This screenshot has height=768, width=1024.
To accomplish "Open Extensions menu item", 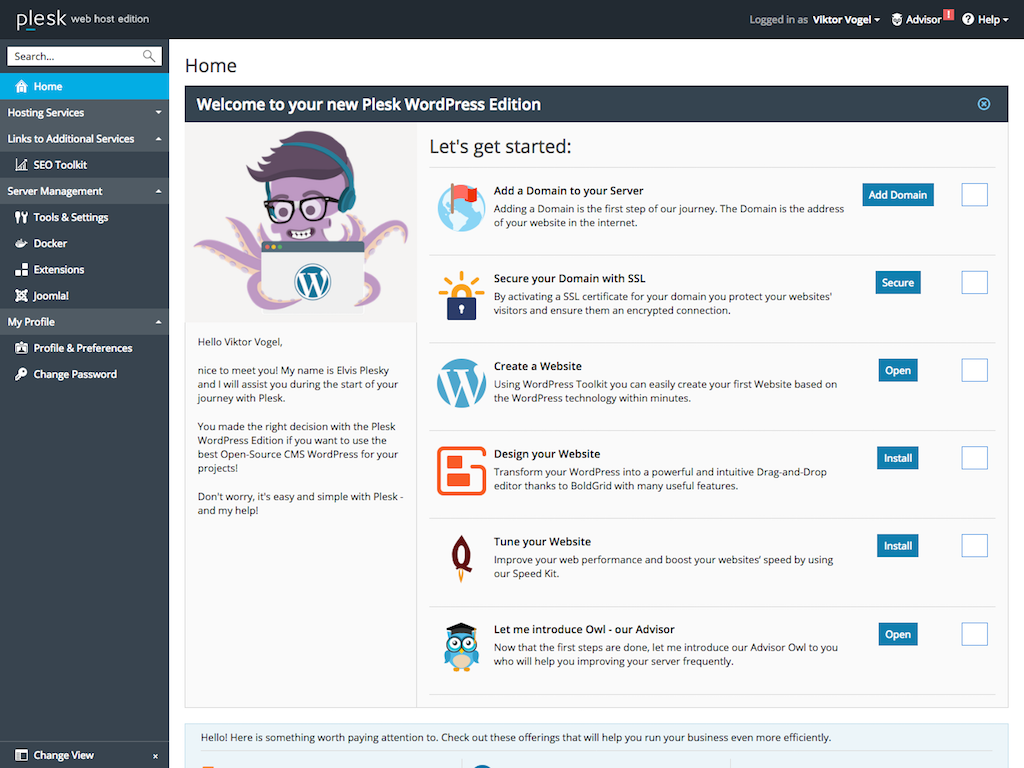I will (x=84, y=270).
